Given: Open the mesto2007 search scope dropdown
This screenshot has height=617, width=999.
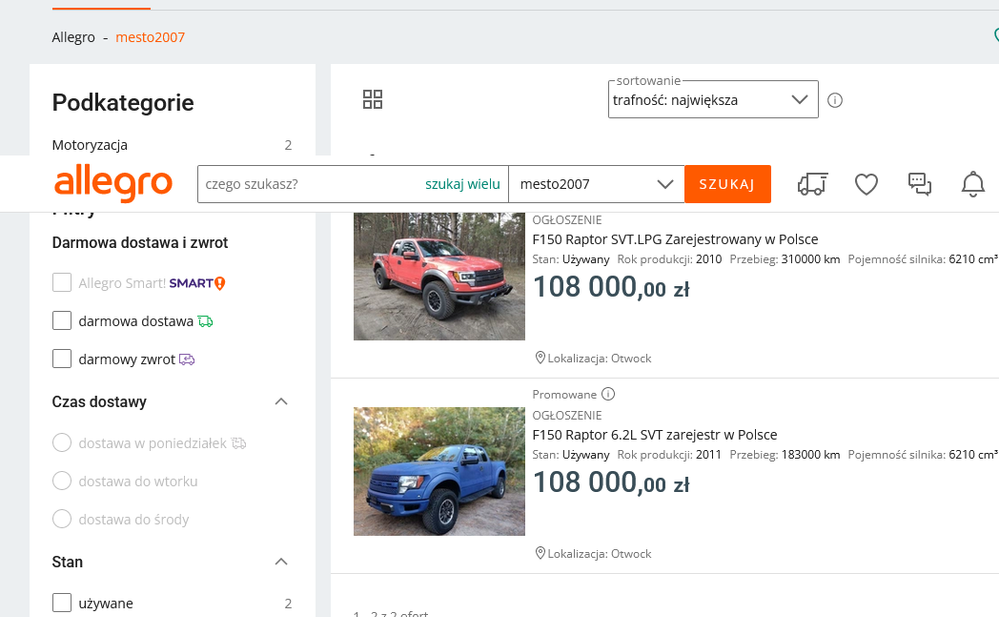Looking at the screenshot, I should coord(596,184).
